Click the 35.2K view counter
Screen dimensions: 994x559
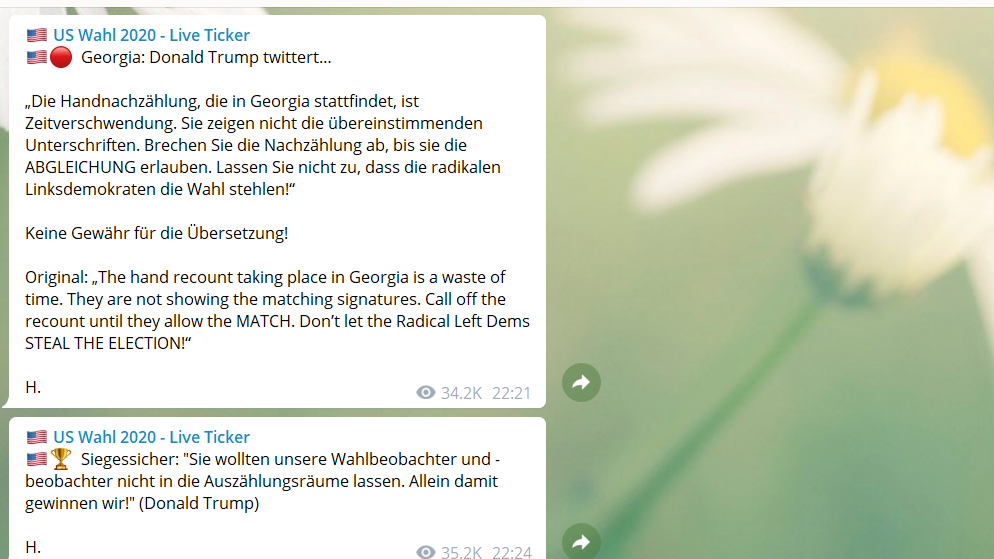(461, 552)
